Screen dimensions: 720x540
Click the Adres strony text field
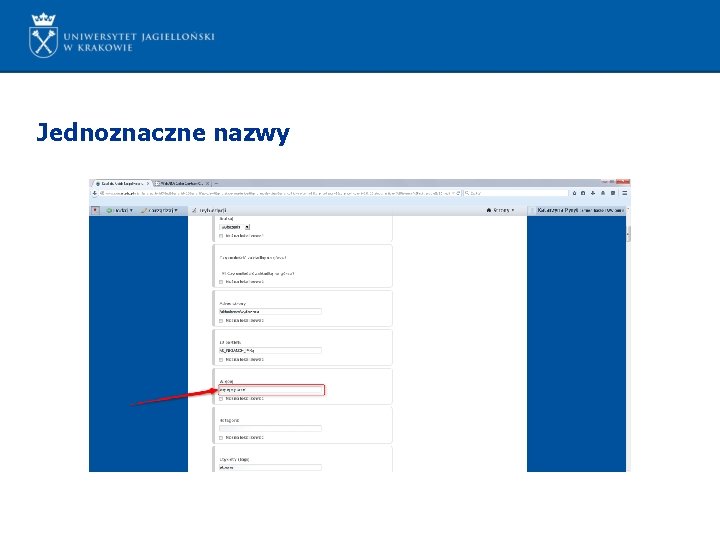pyautogui.click(x=270, y=311)
